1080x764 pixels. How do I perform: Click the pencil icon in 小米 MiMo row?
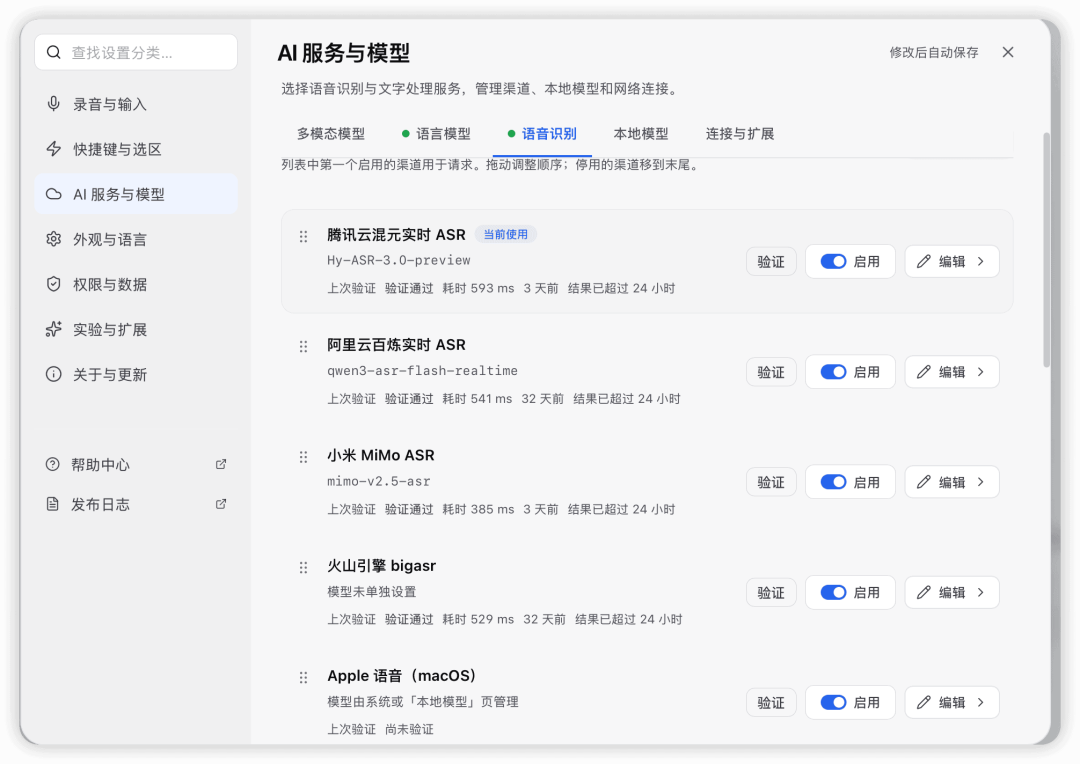point(924,482)
